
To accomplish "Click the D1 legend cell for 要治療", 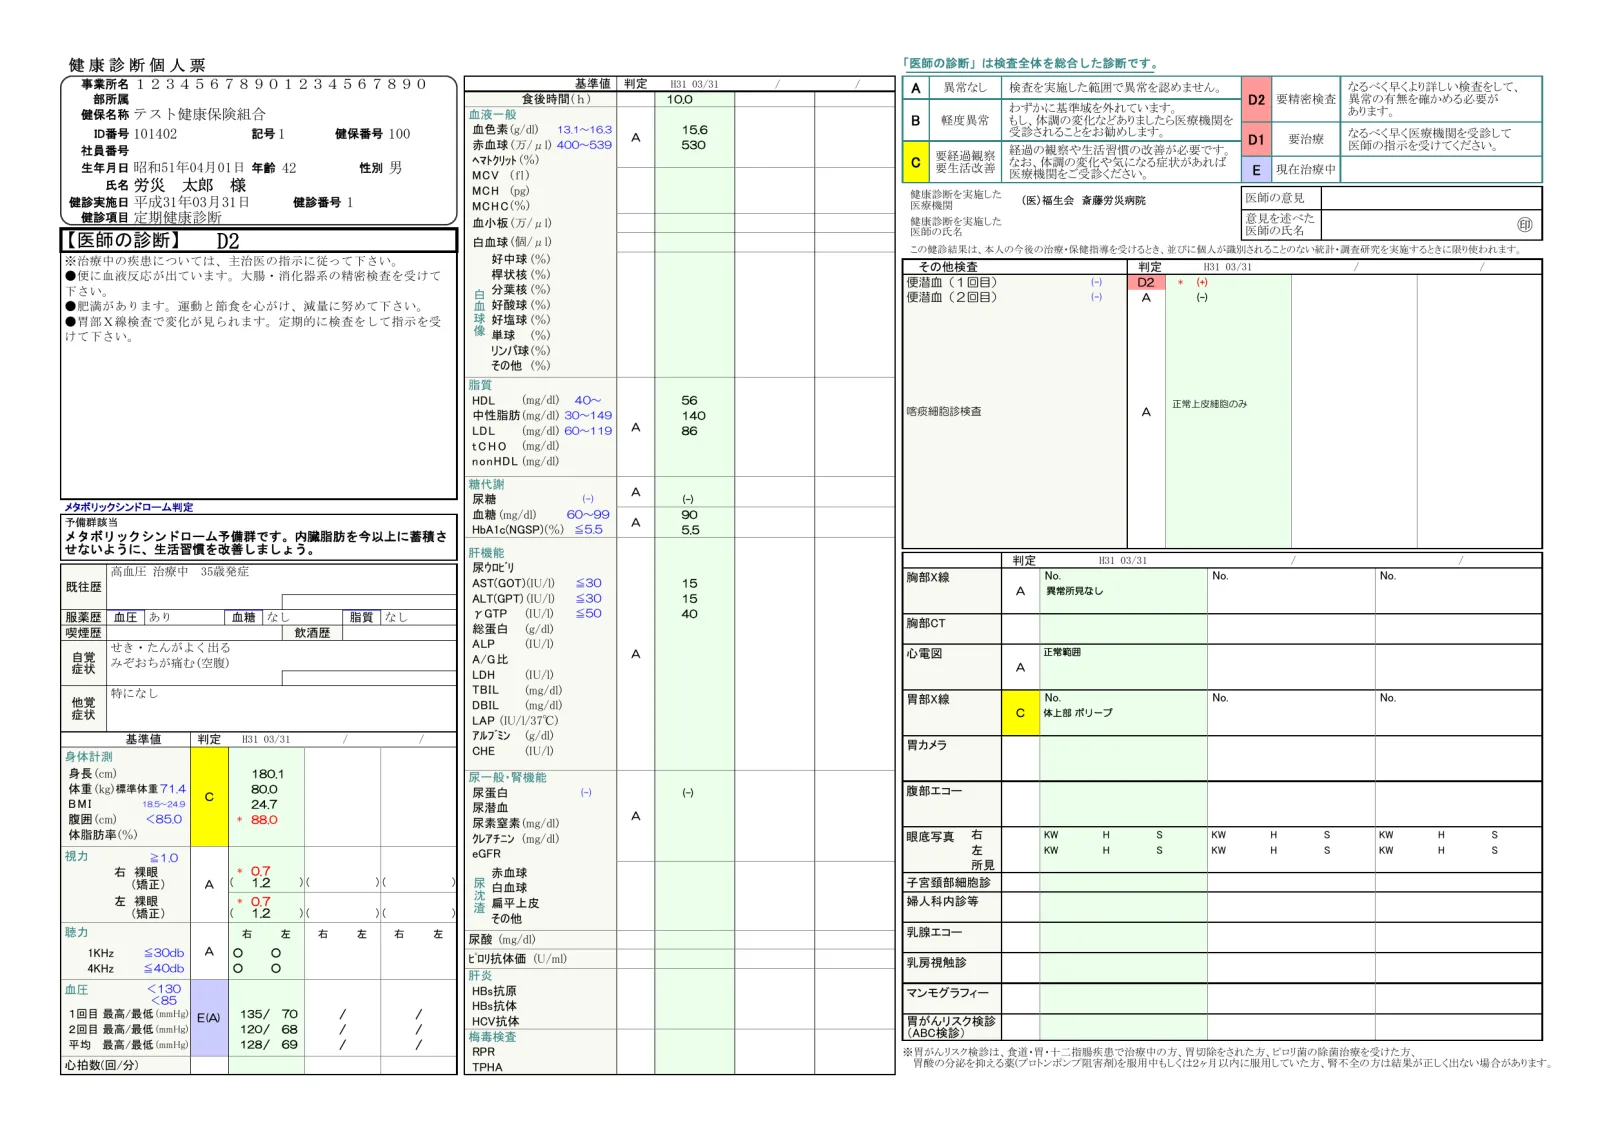I will click(1256, 140).
